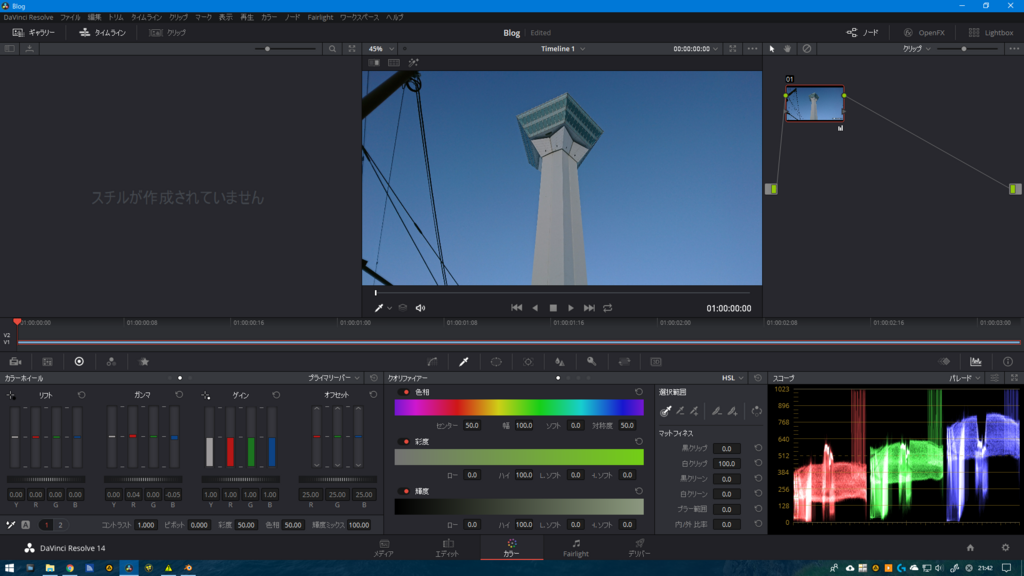This screenshot has width=1024, height=576.
Task: Open scope settings next to パレード
Action: [x=994, y=378]
